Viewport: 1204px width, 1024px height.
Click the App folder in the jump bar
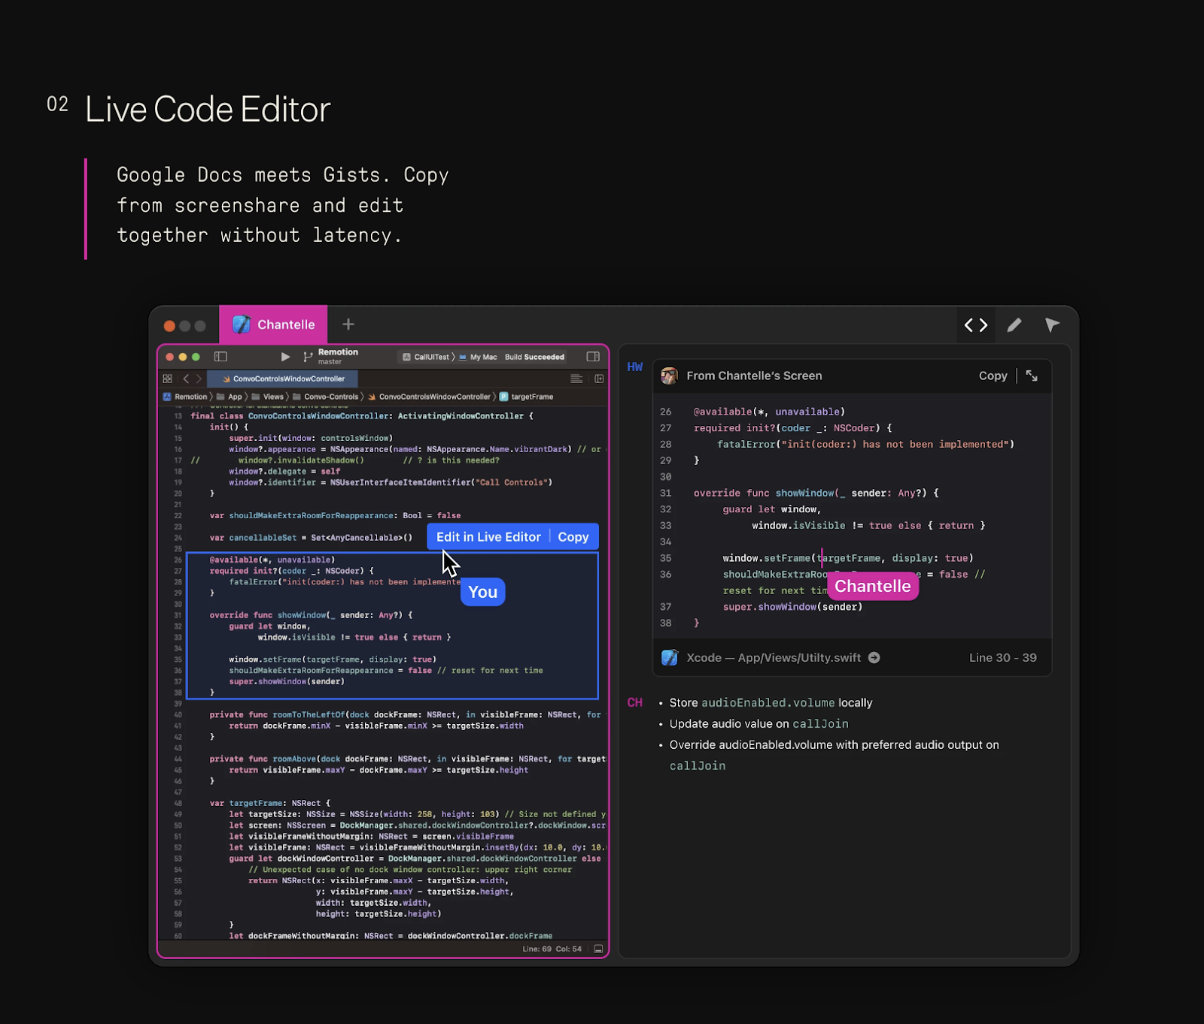pos(230,397)
